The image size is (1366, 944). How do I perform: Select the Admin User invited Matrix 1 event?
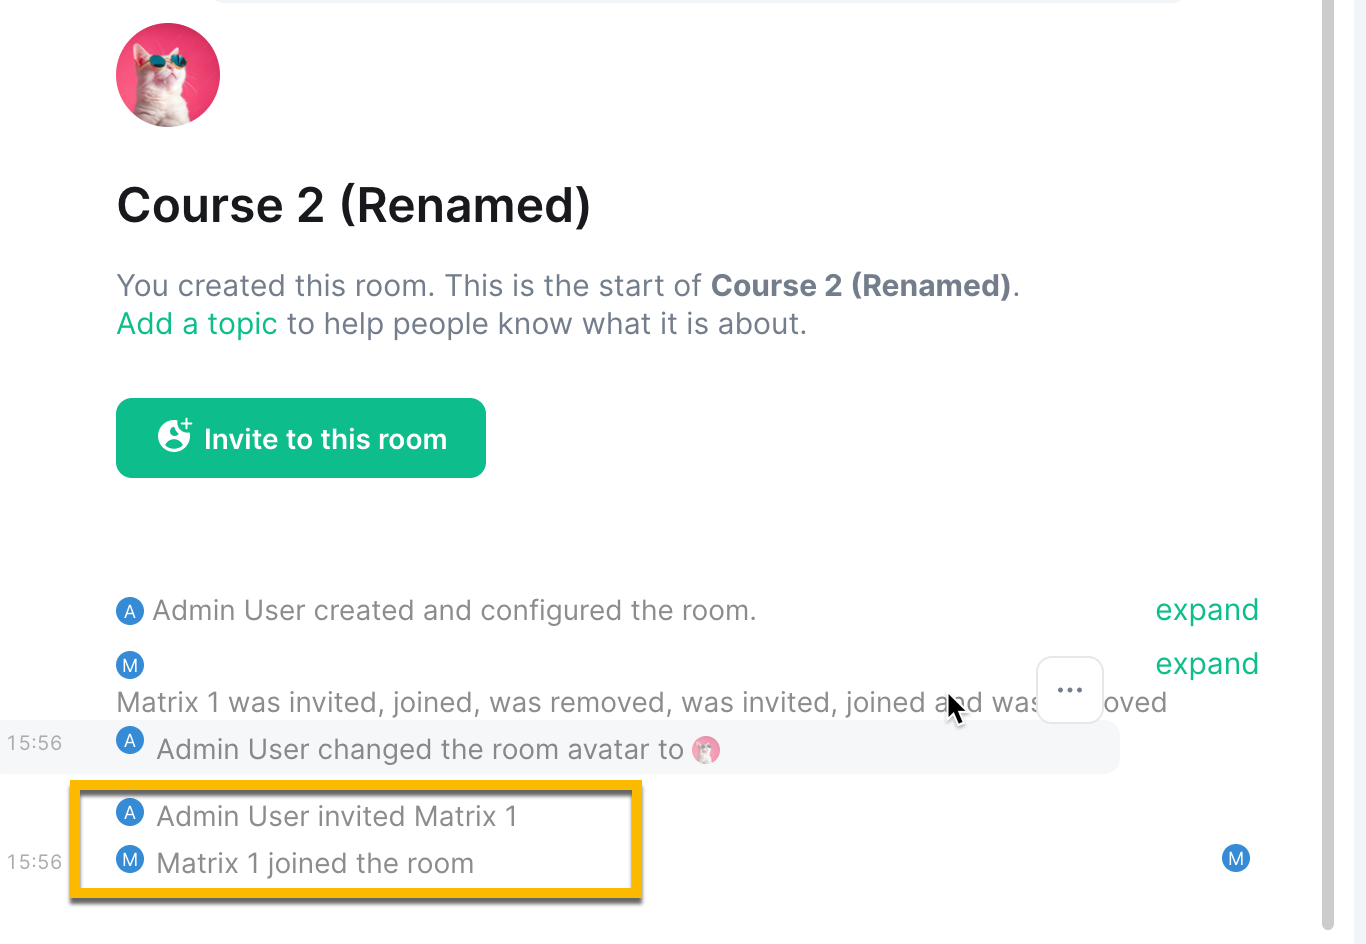pyautogui.click(x=337, y=816)
